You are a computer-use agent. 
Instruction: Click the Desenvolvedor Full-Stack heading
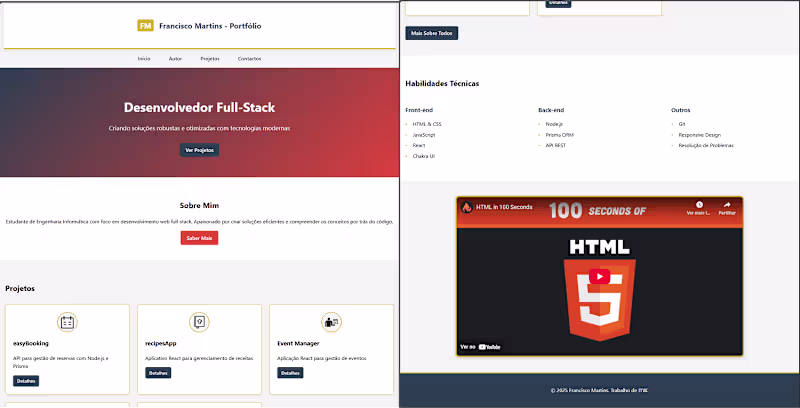(x=199, y=108)
